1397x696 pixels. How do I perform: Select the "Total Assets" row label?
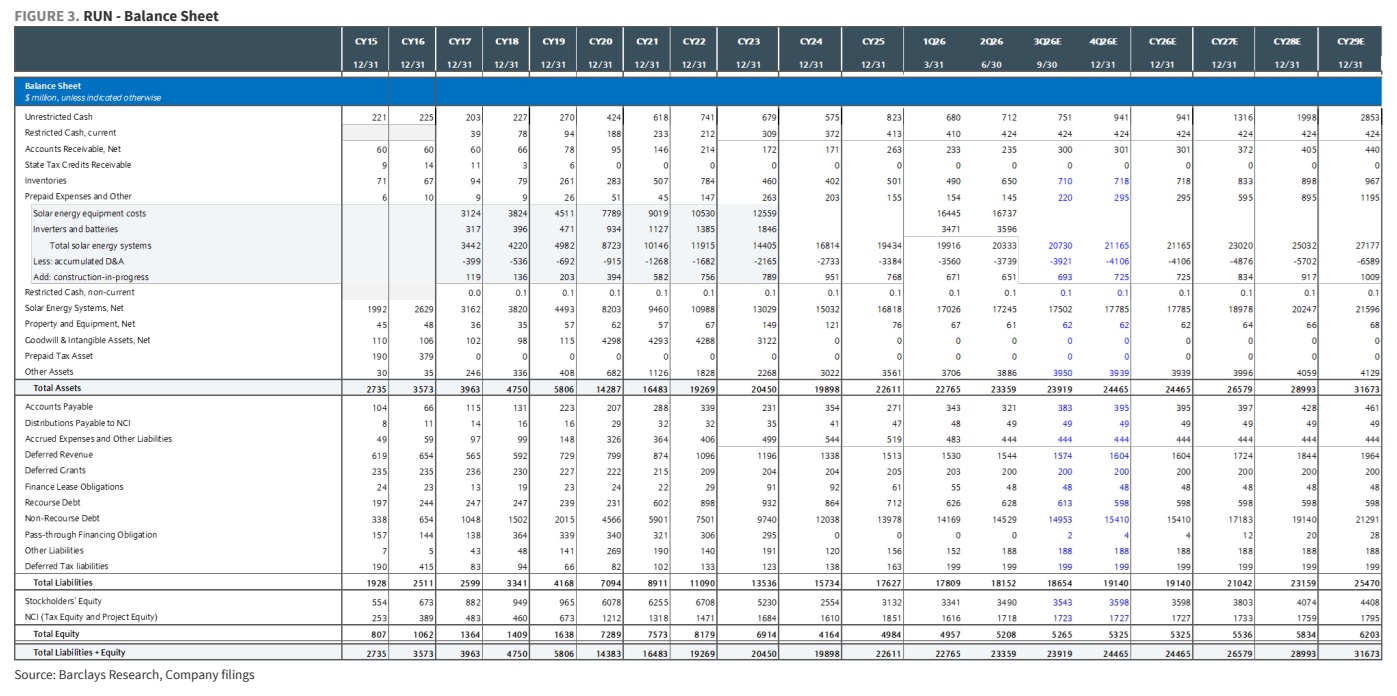pos(57,387)
